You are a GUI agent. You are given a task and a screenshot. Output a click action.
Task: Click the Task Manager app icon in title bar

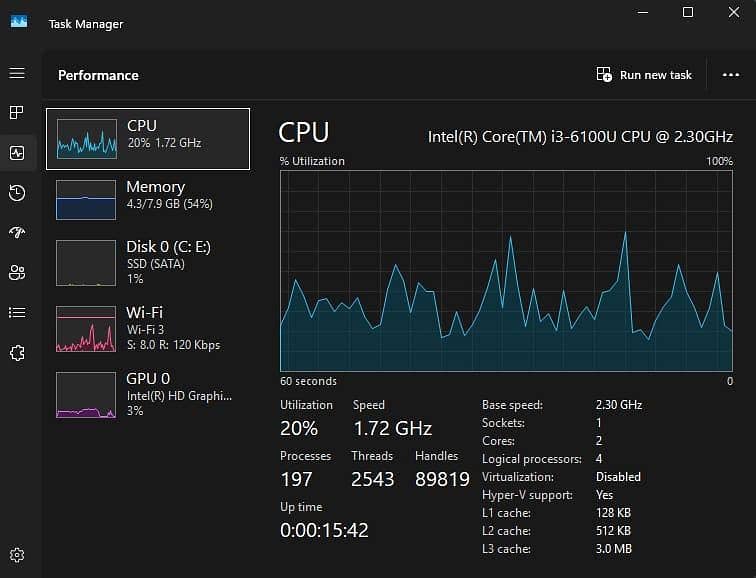point(19,22)
